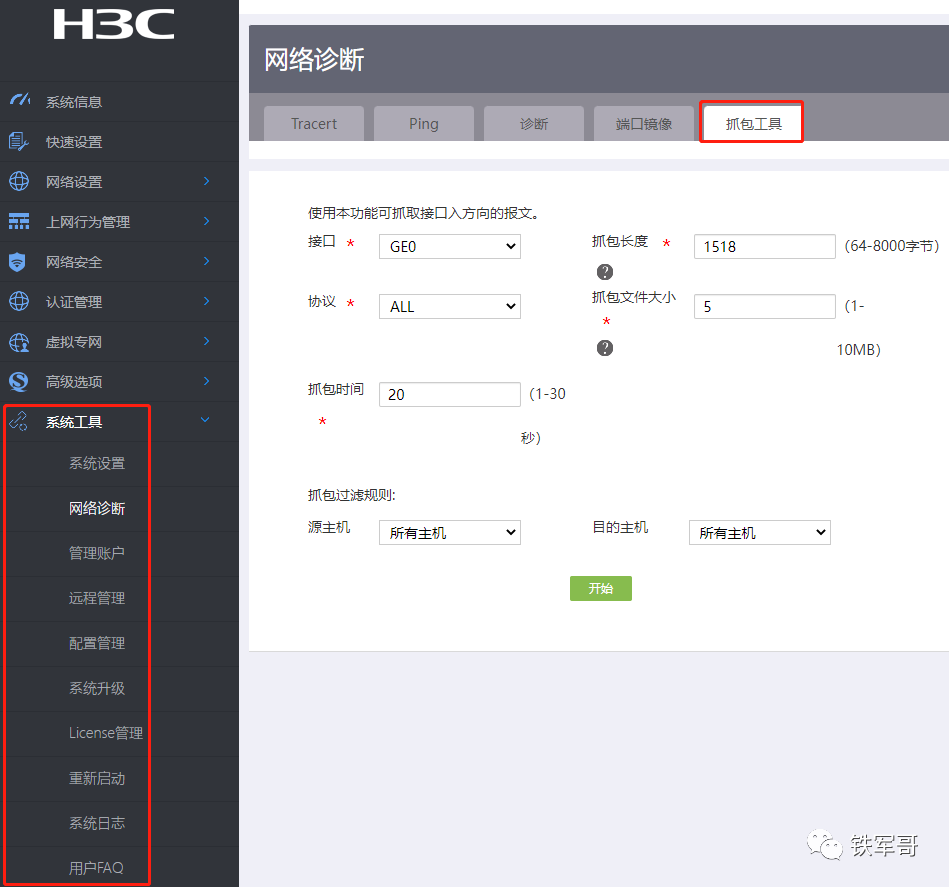Image resolution: width=949 pixels, height=887 pixels.
Task: Switch to the Ping tab
Action: coord(423,124)
